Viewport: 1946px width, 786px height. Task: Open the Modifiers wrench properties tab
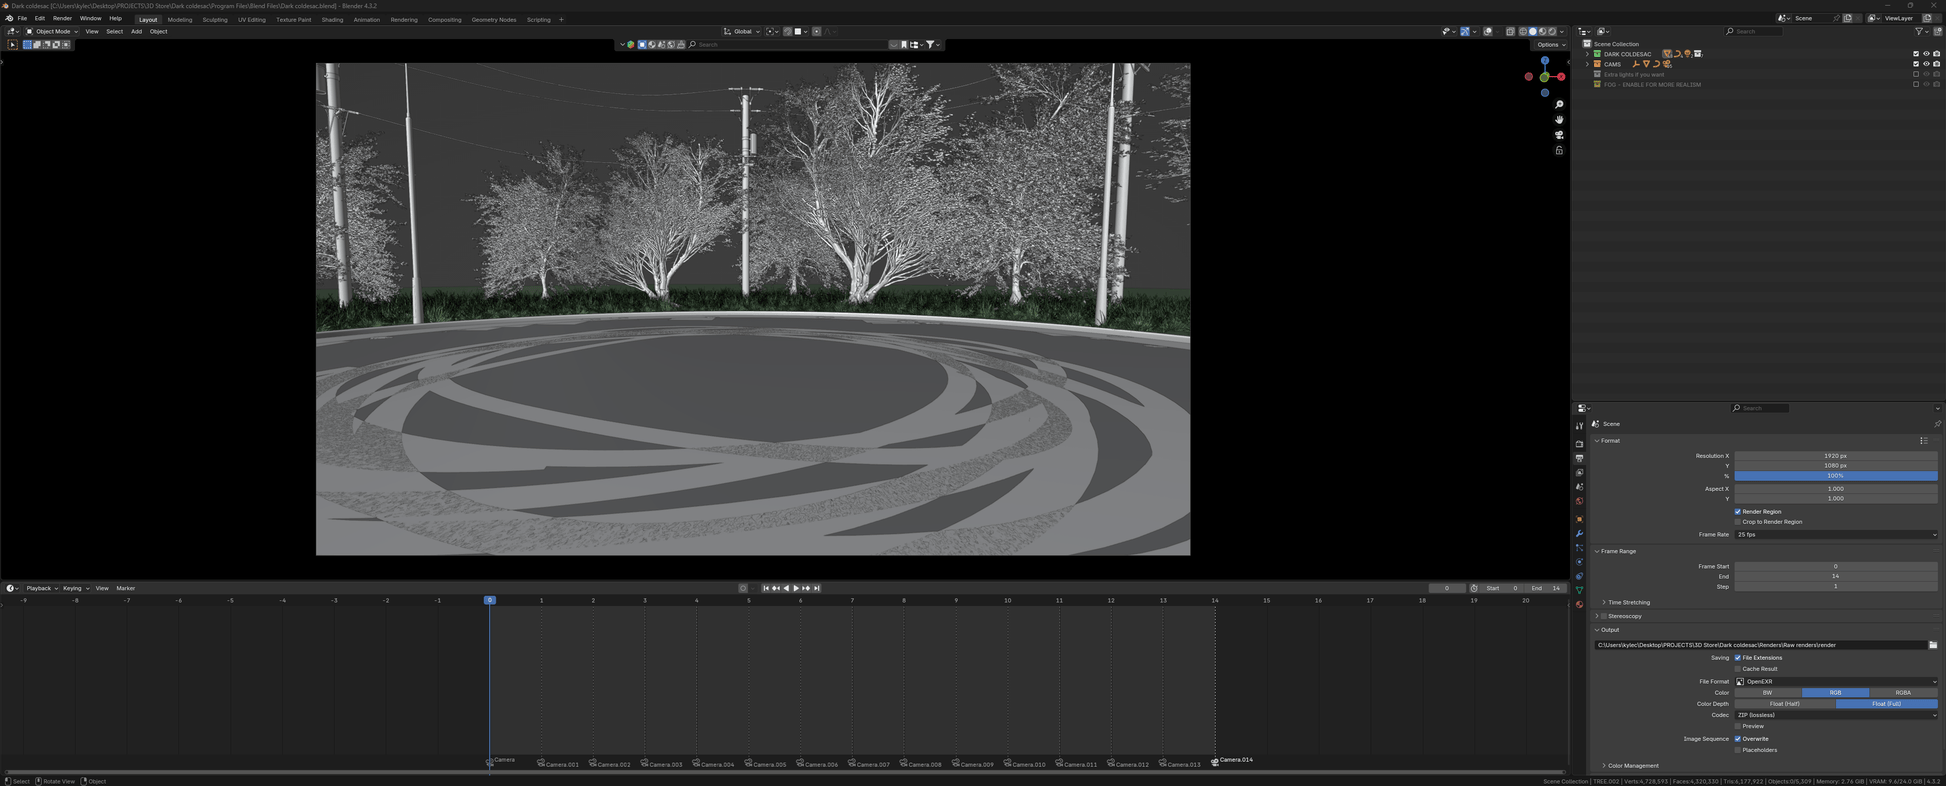(1580, 534)
